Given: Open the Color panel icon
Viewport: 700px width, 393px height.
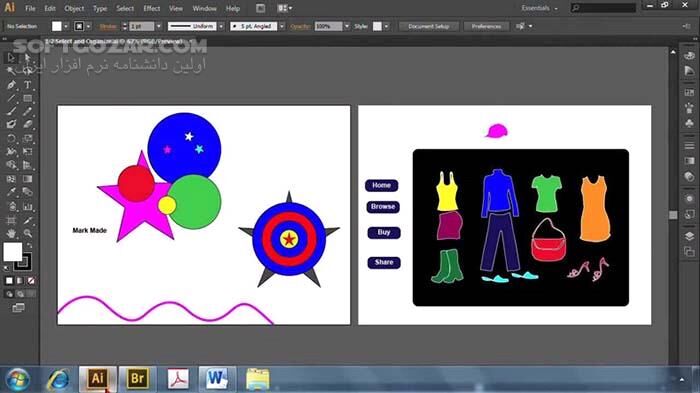Looking at the screenshot, I should tap(689, 56).
